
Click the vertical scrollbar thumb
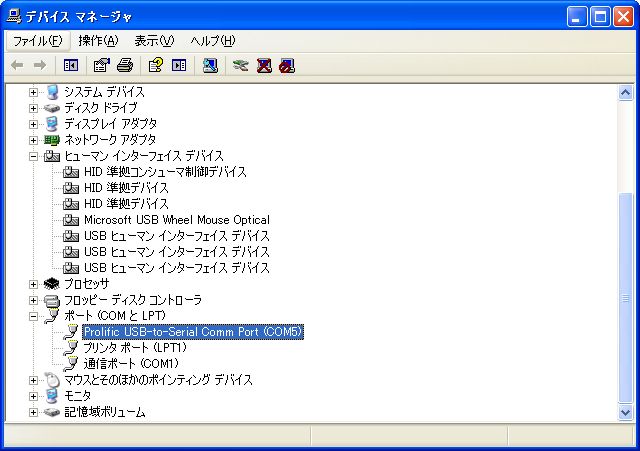(x=626, y=298)
